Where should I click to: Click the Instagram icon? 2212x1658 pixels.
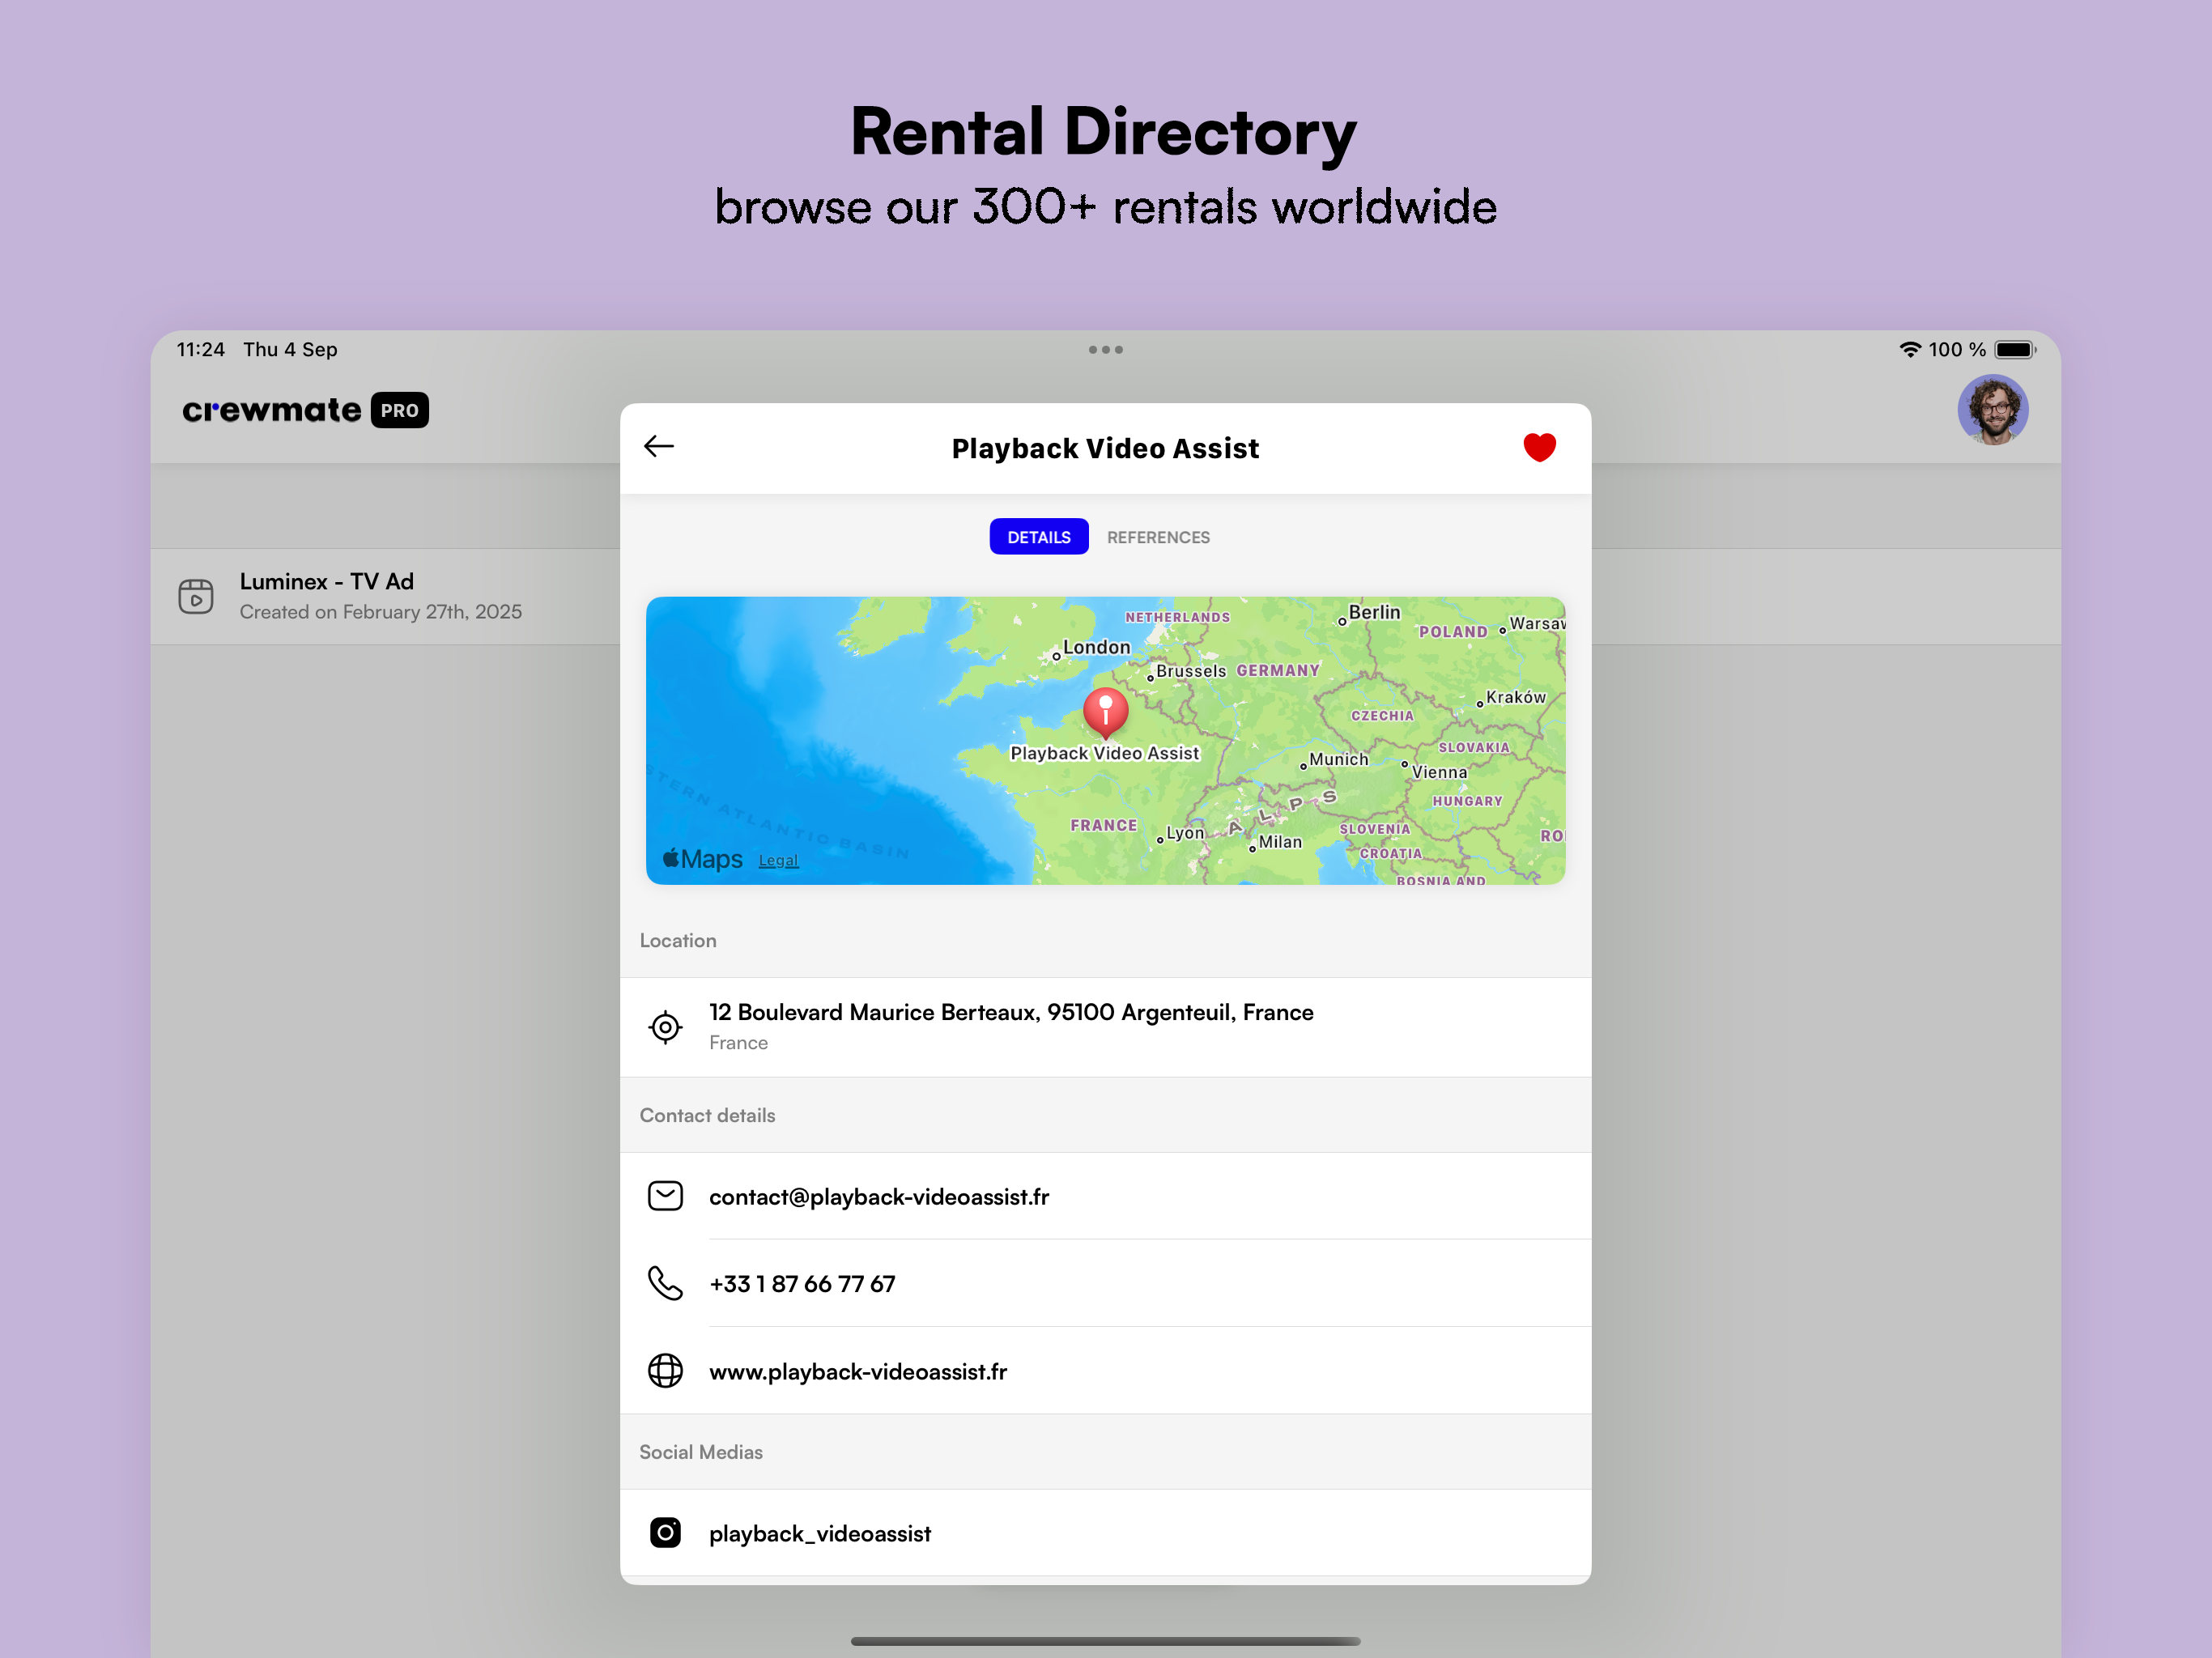pyautogui.click(x=665, y=1533)
